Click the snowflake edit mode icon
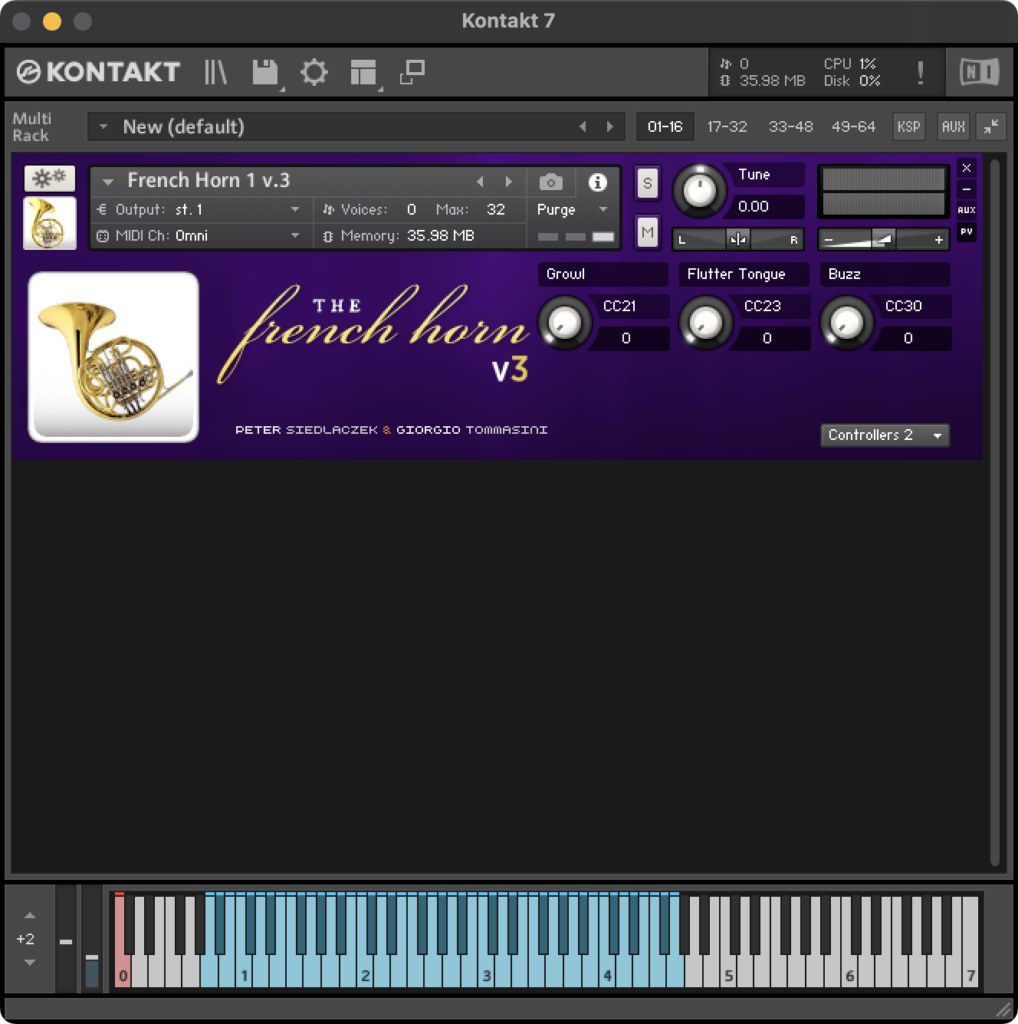This screenshot has height=1024, width=1018. click(49, 179)
